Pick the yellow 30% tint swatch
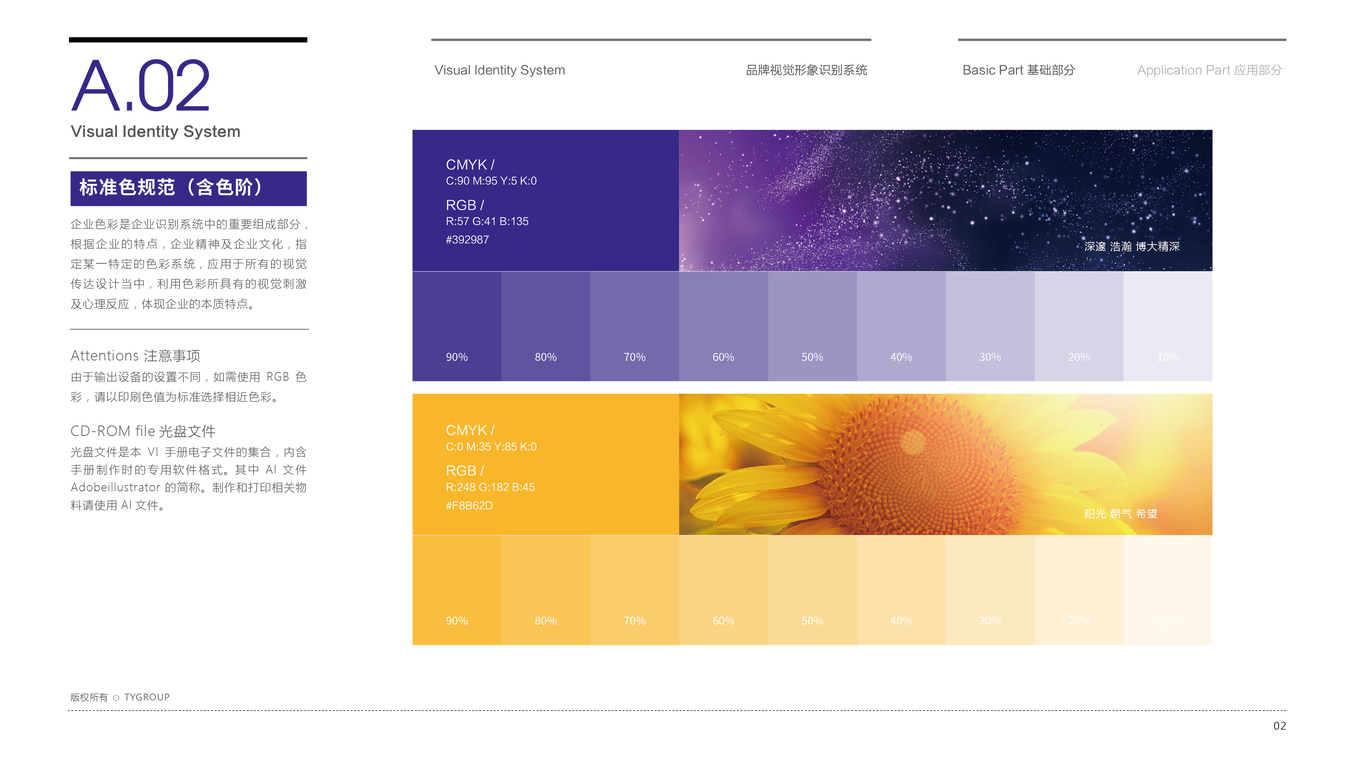 tap(991, 590)
